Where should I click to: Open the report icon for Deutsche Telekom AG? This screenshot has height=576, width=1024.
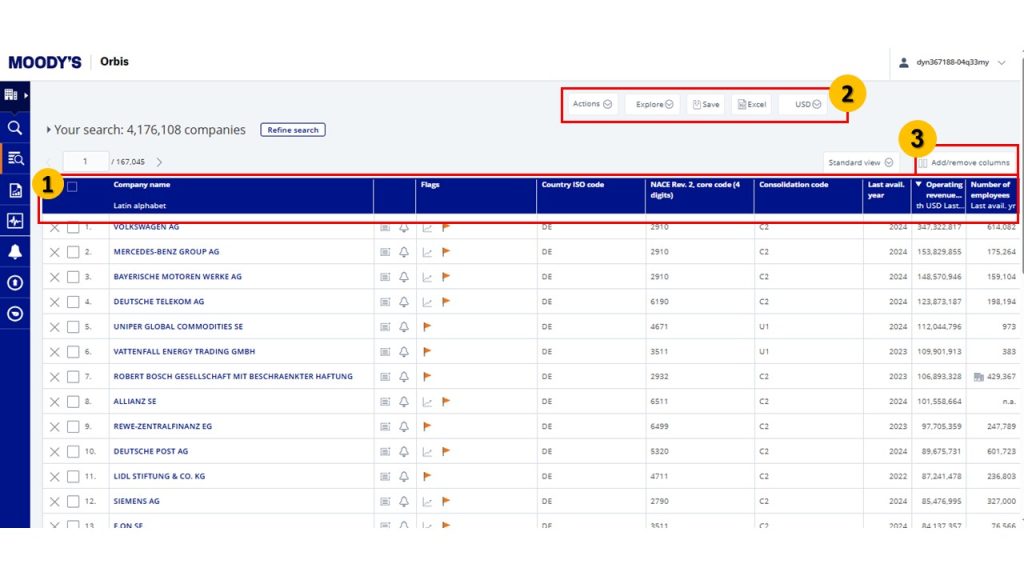pos(385,302)
